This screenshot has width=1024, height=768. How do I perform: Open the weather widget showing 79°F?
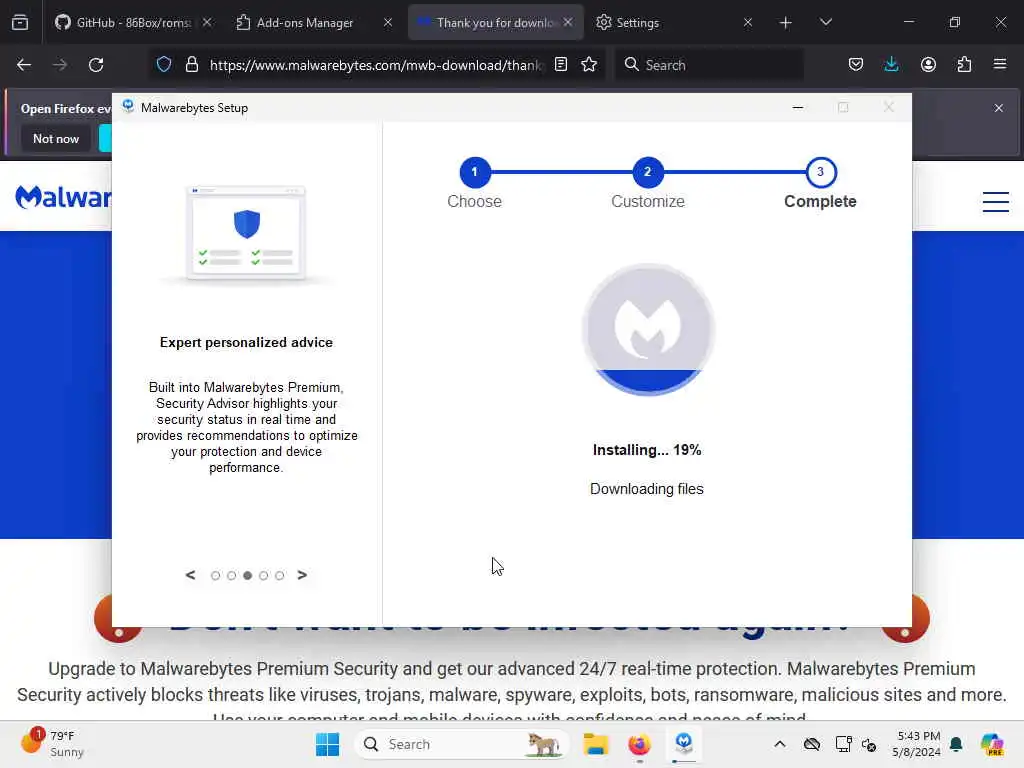[x=52, y=744]
